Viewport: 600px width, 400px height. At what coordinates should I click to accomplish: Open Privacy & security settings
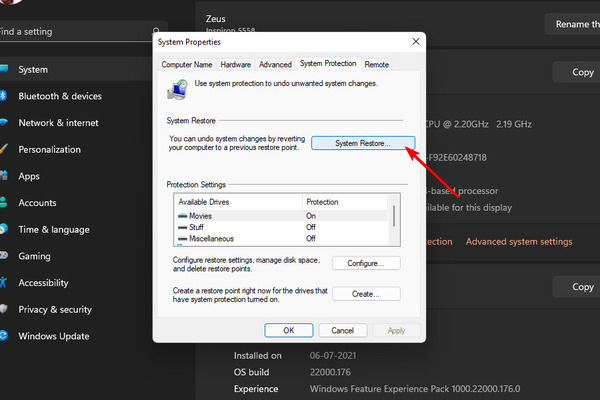pos(55,309)
